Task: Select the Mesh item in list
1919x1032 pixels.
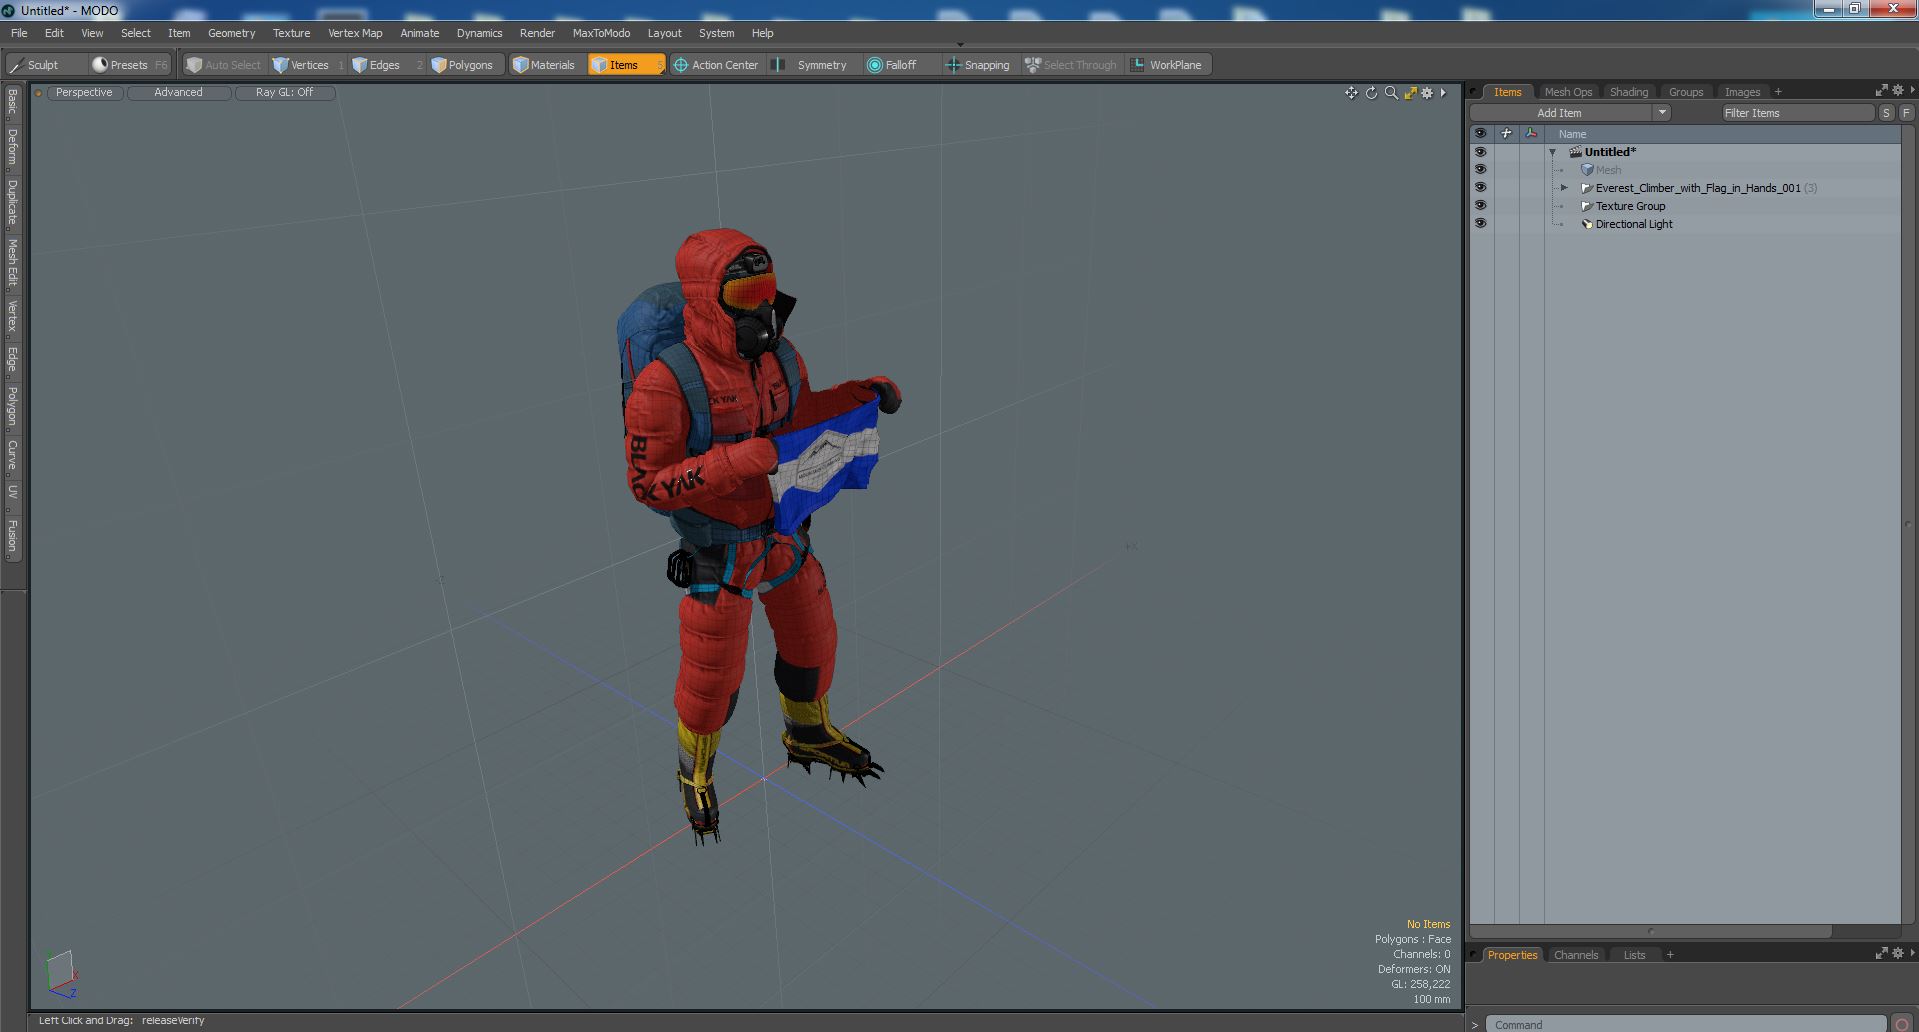Action: click(1608, 170)
